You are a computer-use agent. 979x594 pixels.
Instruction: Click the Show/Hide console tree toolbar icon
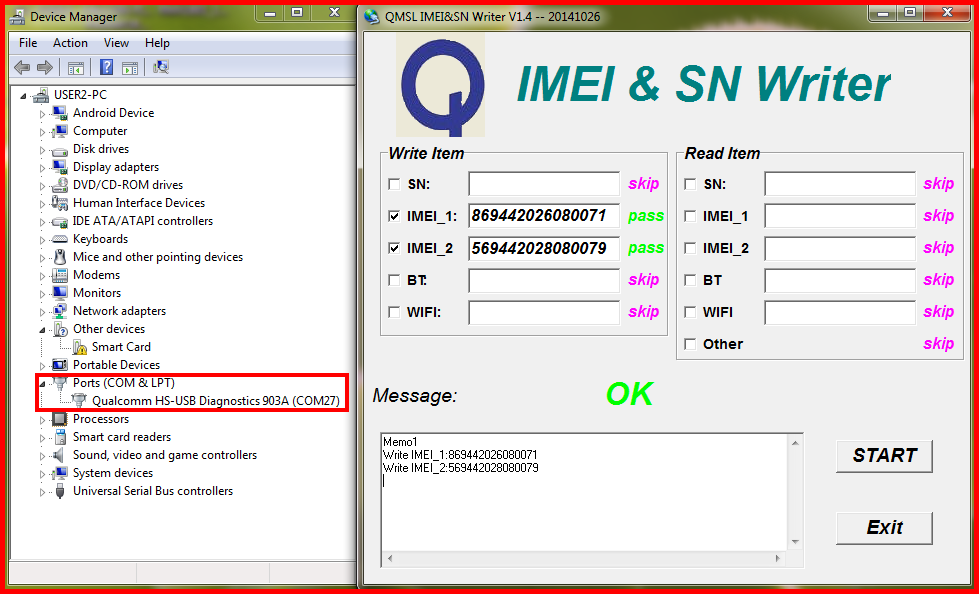pyautogui.click(x=76, y=67)
